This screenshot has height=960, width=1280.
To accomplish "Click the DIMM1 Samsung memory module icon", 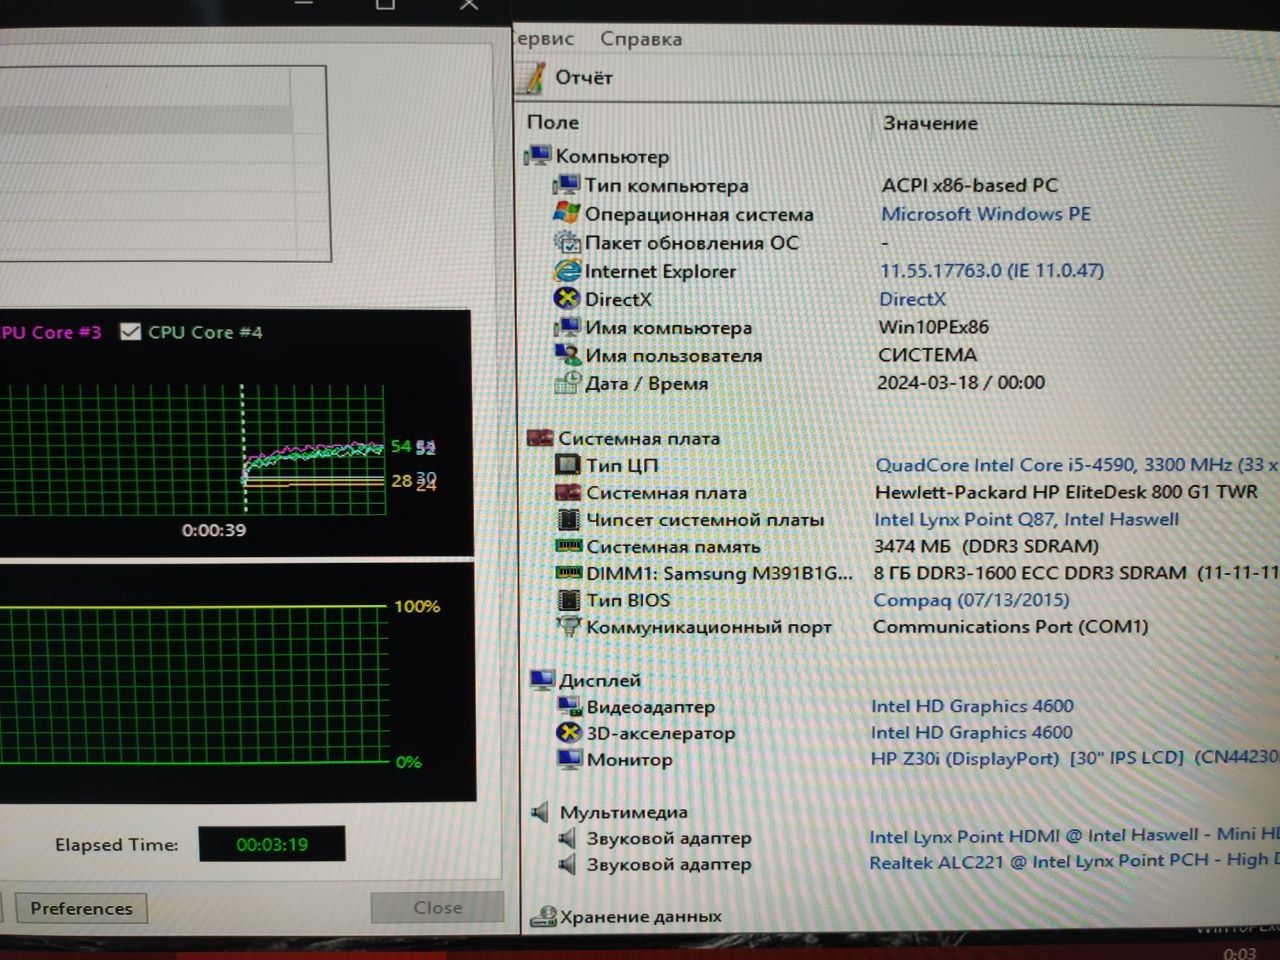I will pyautogui.click(x=569, y=573).
